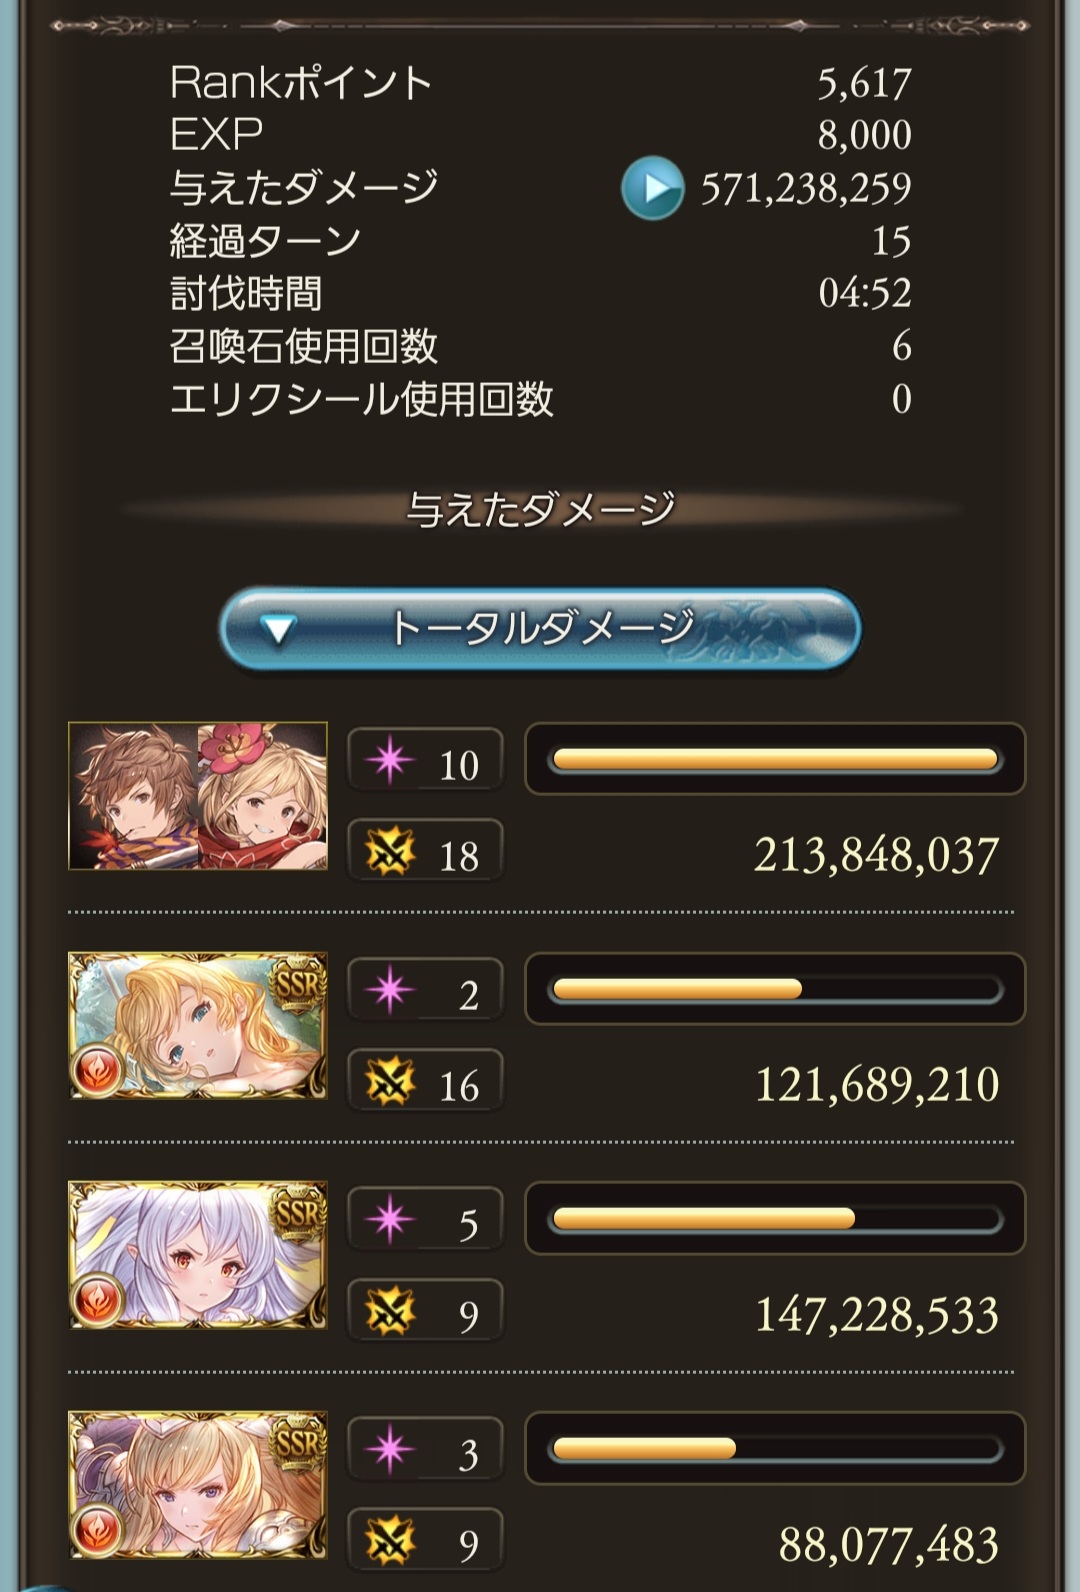Click the 与えたダメージ section header
Viewport: 1080px width, 1592px height.
[x=540, y=510]
